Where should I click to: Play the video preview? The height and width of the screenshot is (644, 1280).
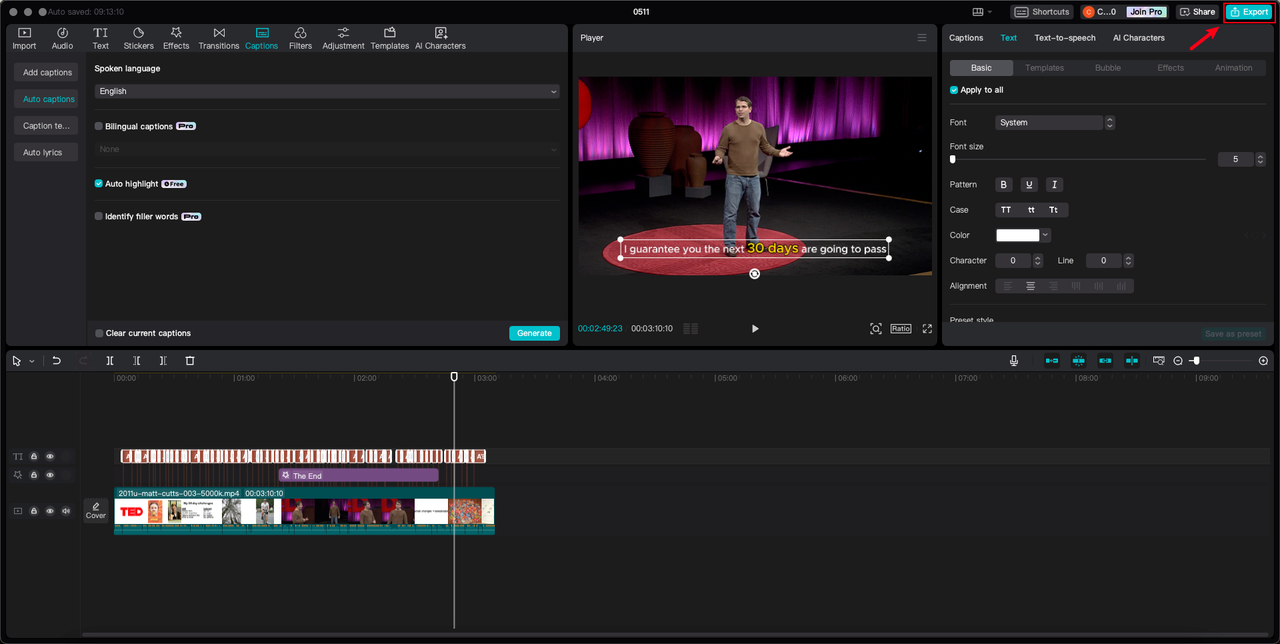coord(755,328)
